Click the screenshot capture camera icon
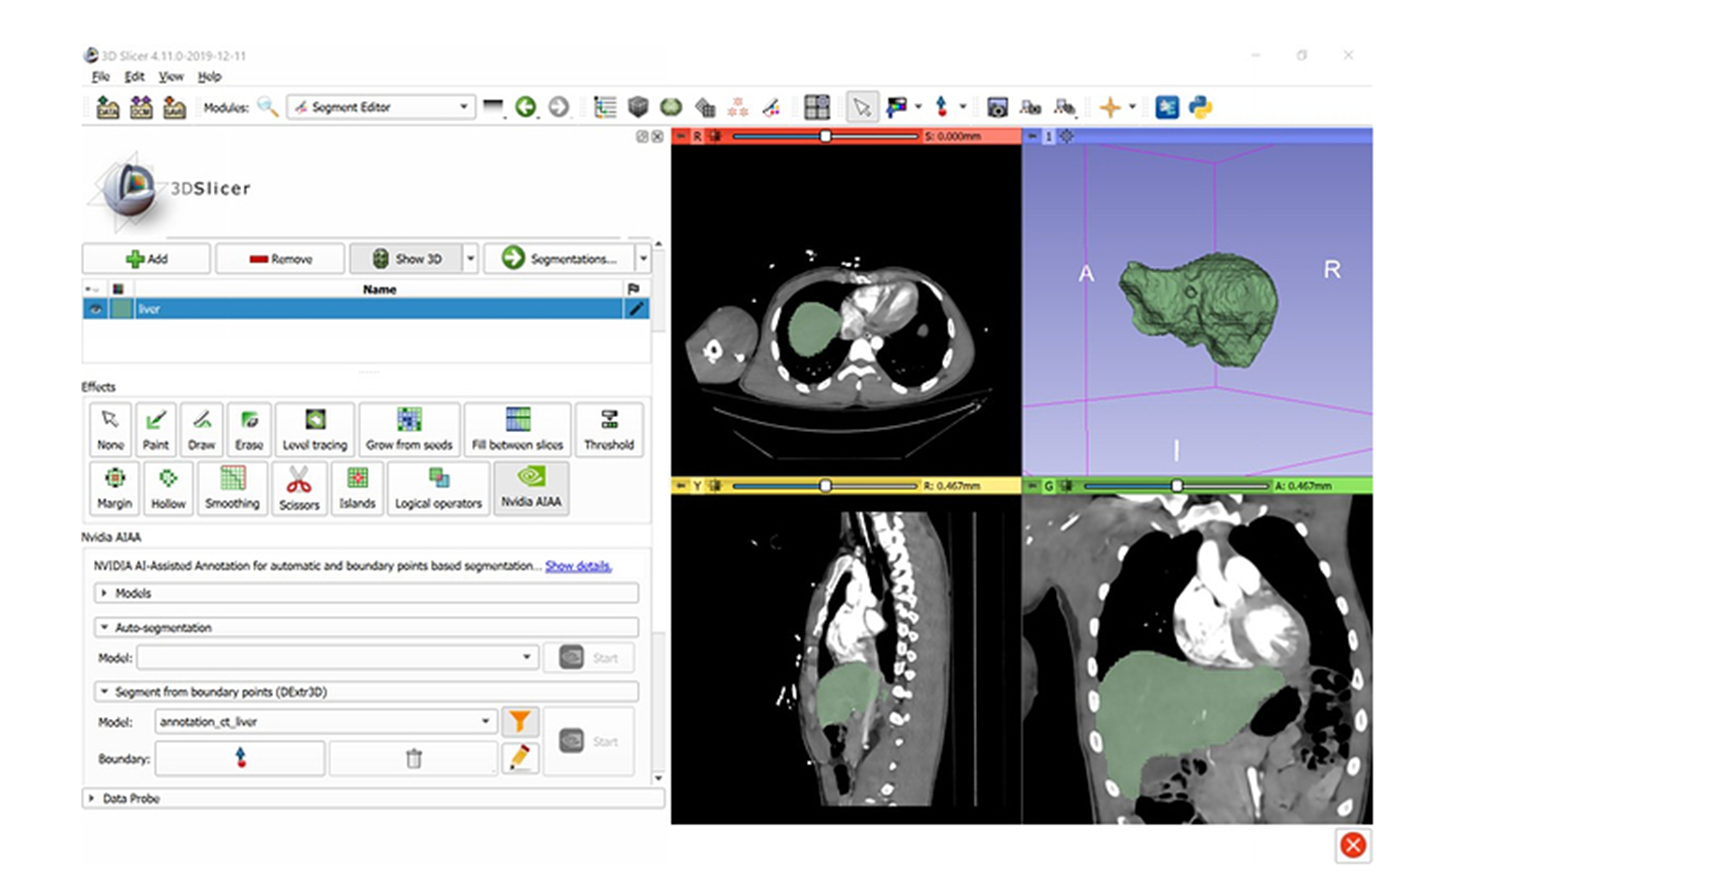The image size is (1725, 892). pos(997,107)
